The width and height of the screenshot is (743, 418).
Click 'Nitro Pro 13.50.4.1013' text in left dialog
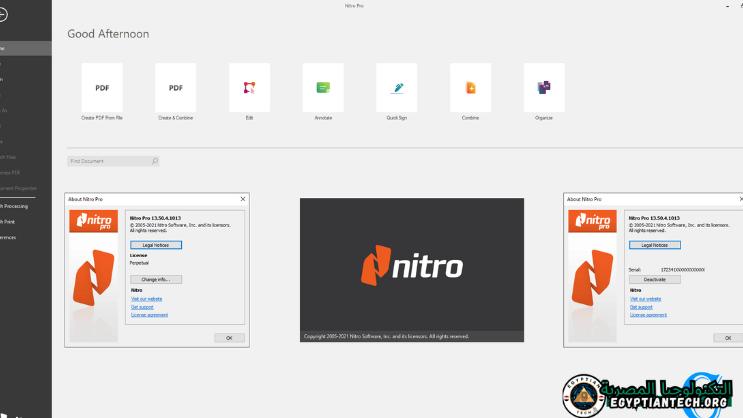(155, 218)
